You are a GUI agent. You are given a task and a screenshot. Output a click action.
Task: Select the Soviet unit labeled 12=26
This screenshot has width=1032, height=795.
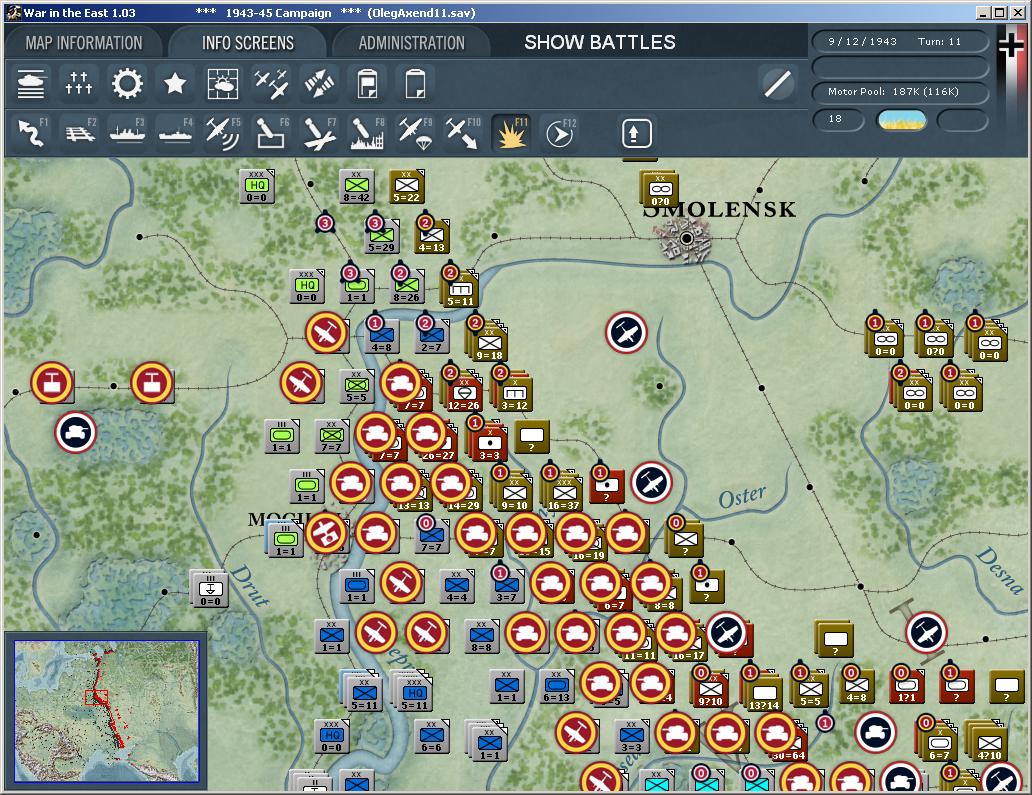463,390
